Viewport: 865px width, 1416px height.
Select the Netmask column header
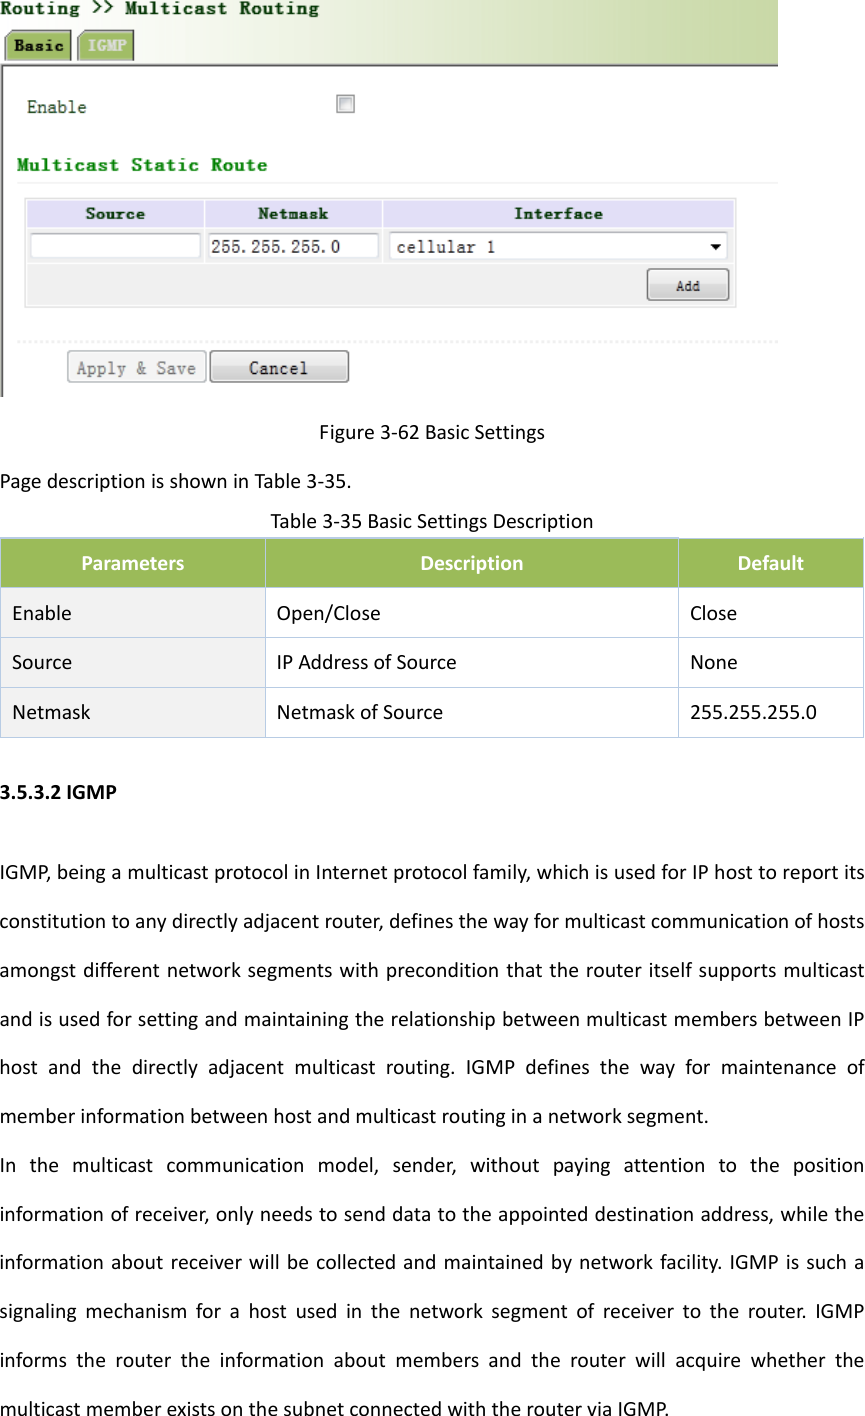tap(292, 213)
